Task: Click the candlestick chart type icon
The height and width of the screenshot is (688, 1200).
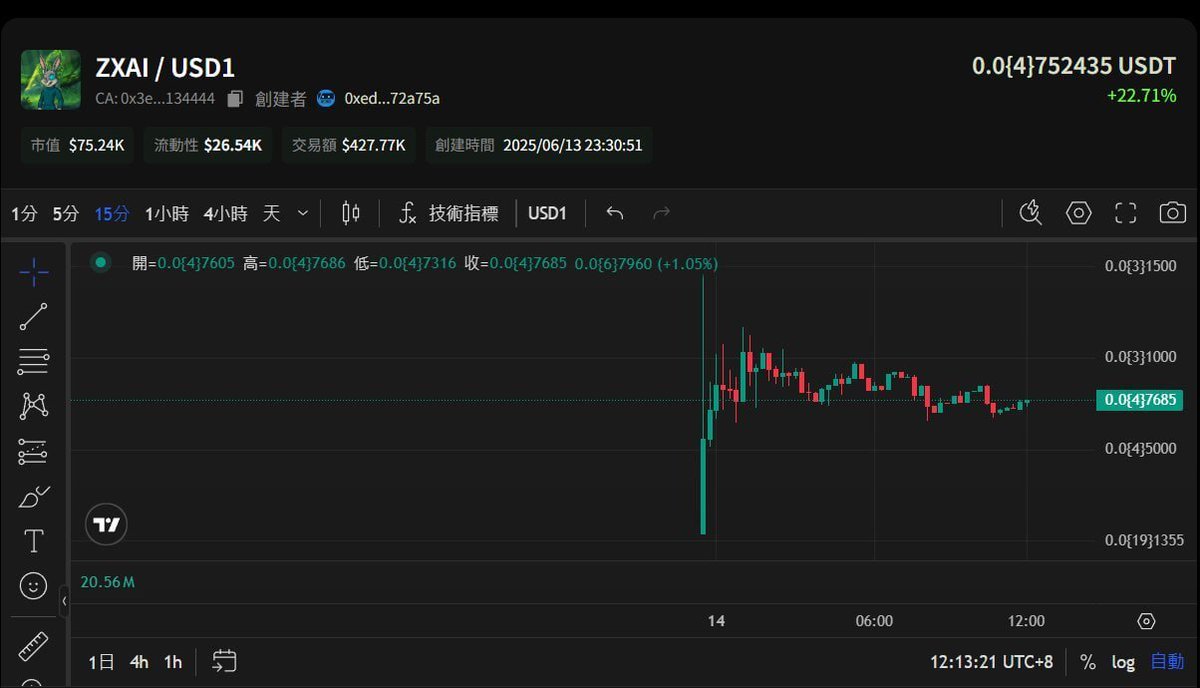Action: [351, 213]
